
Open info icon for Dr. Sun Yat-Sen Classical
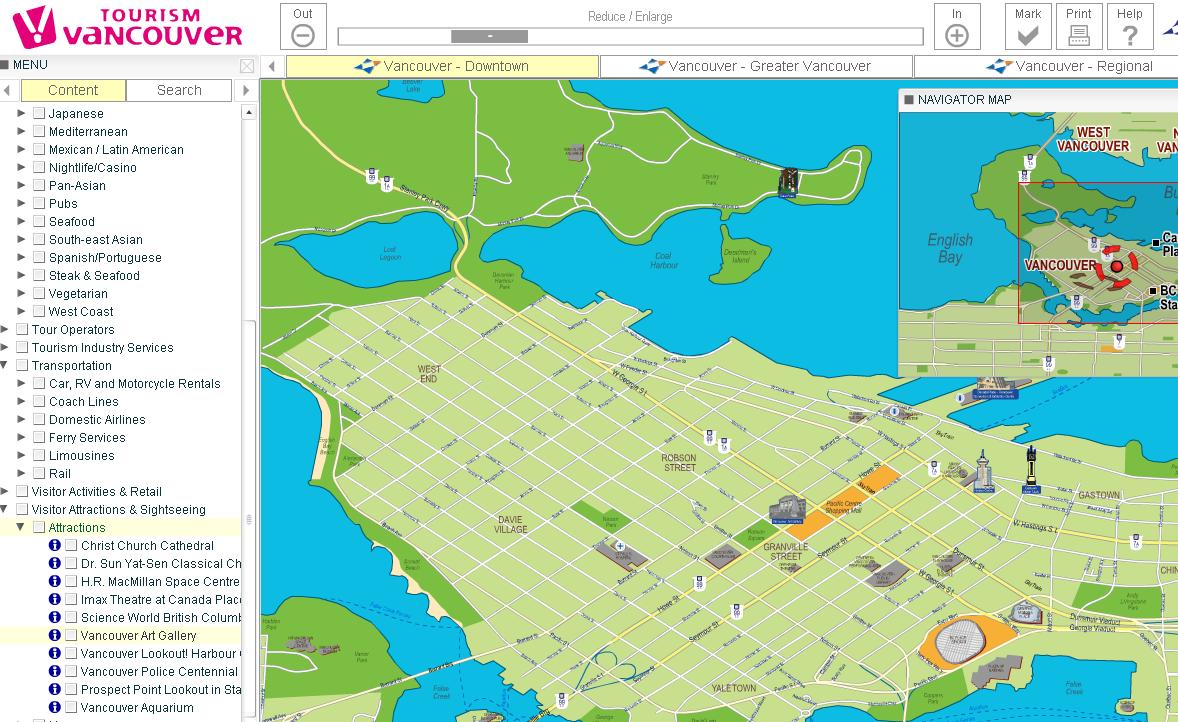[55, 563]
